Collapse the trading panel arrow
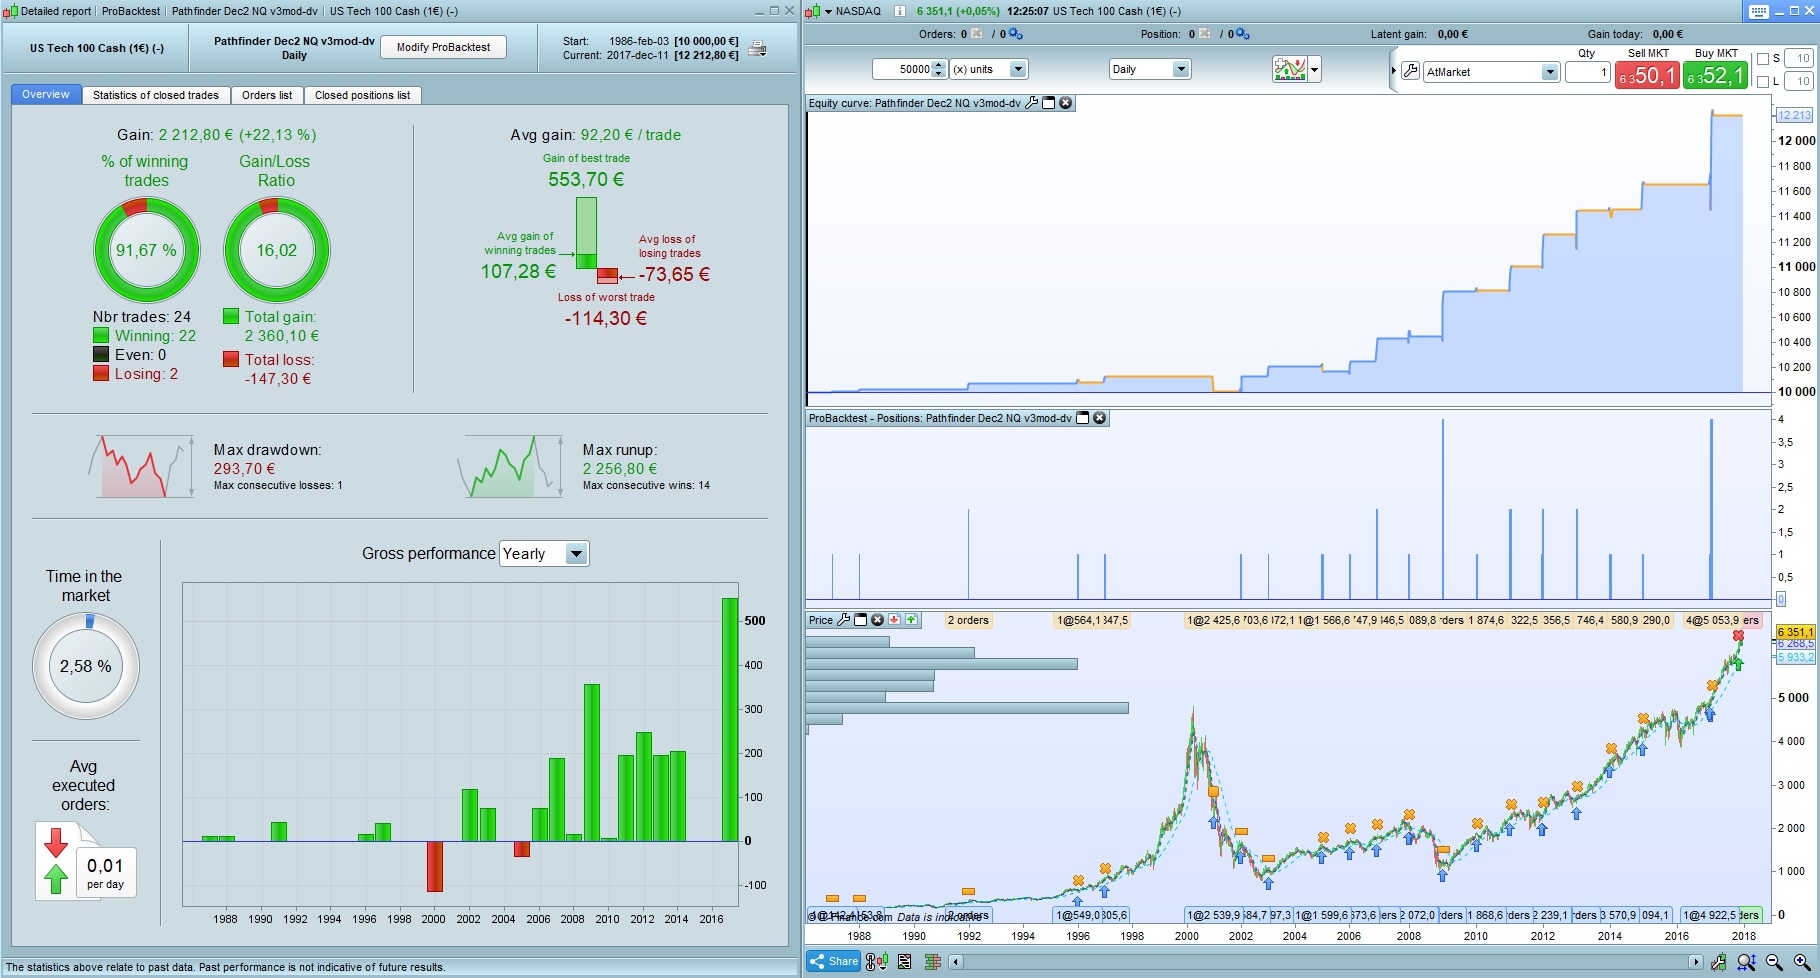 click(1393, 71)
